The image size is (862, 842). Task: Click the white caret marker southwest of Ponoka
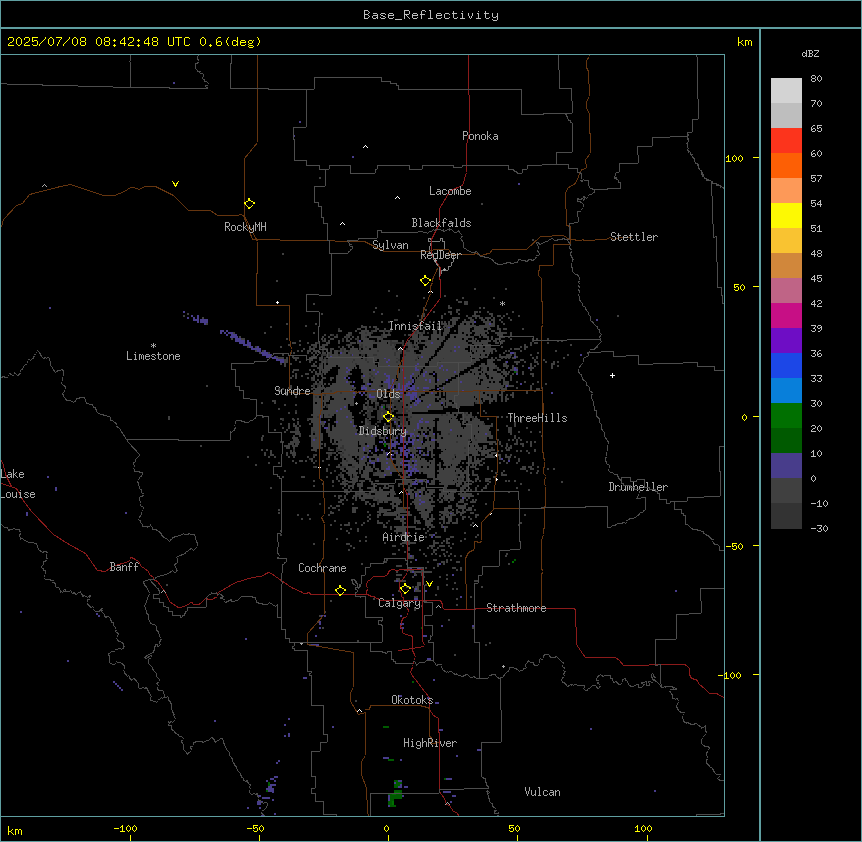click(365, 147)
